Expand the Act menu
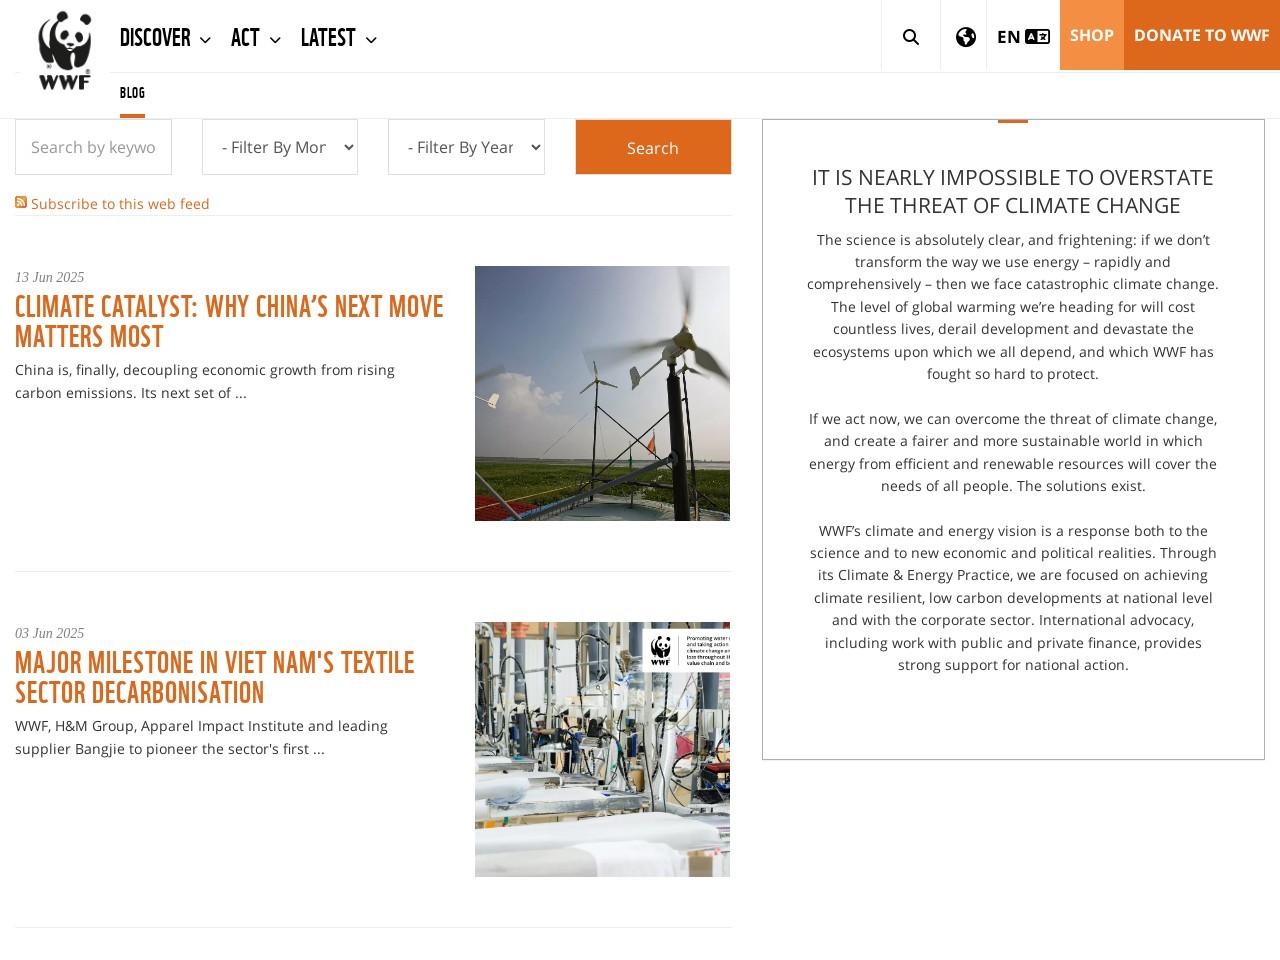Viewport: 1280px width, 960px height. point(255,38)
